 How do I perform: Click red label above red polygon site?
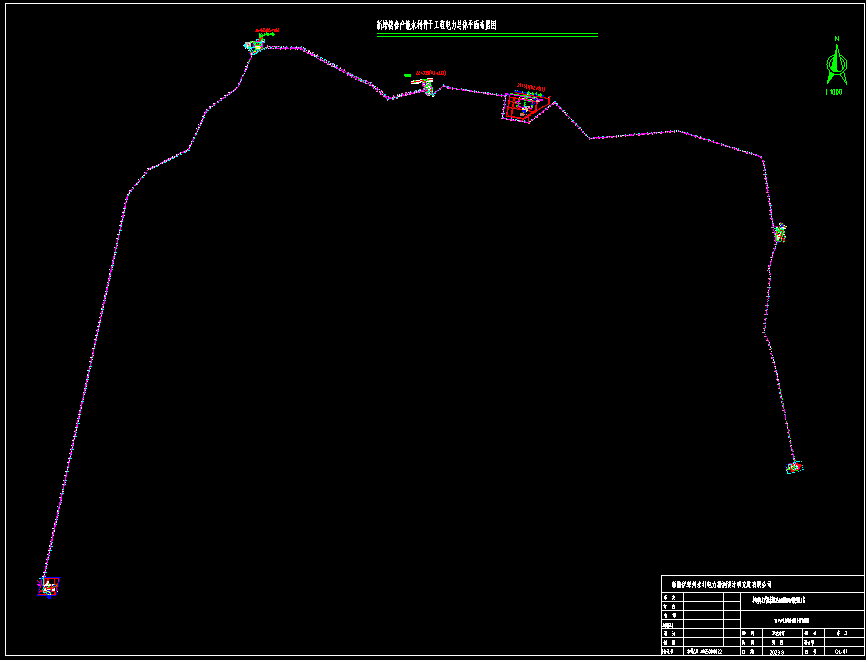pyautogui.click(x=527, y=86)
